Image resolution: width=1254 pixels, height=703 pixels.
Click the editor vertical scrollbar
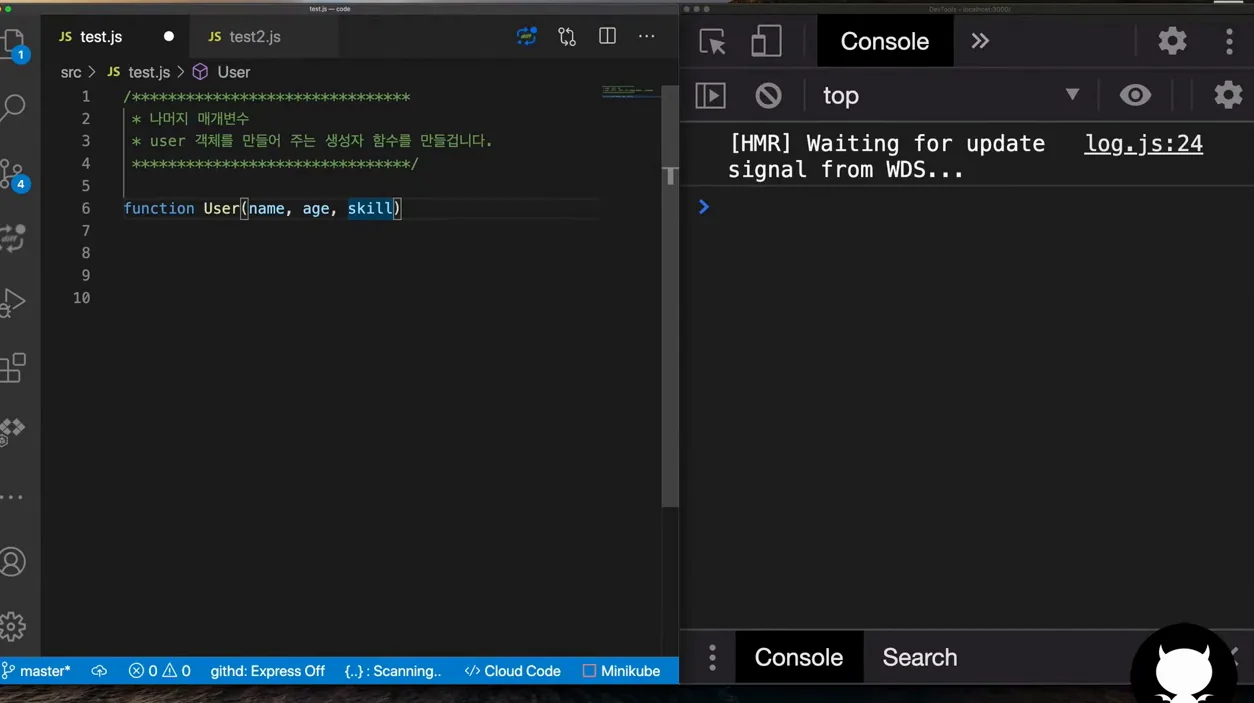670,296
